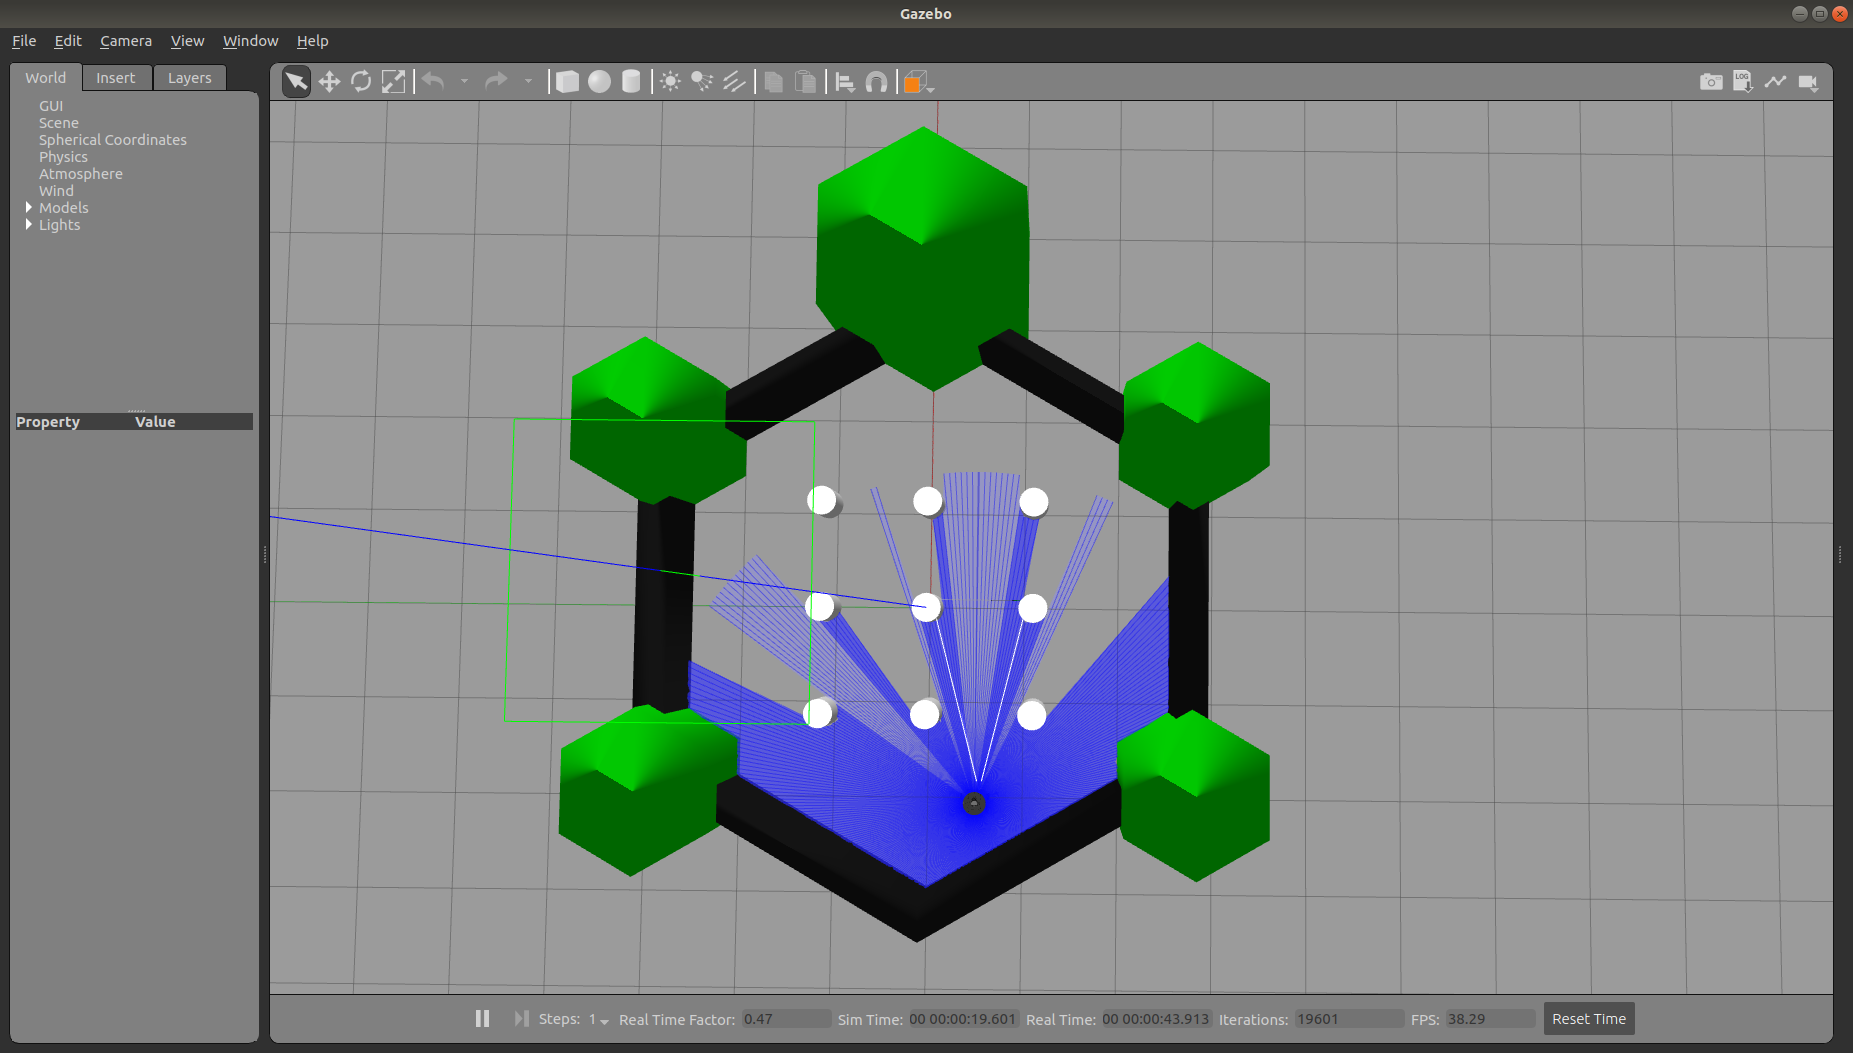
Task: Open the data logger
Action: [x=1743, y=81]
